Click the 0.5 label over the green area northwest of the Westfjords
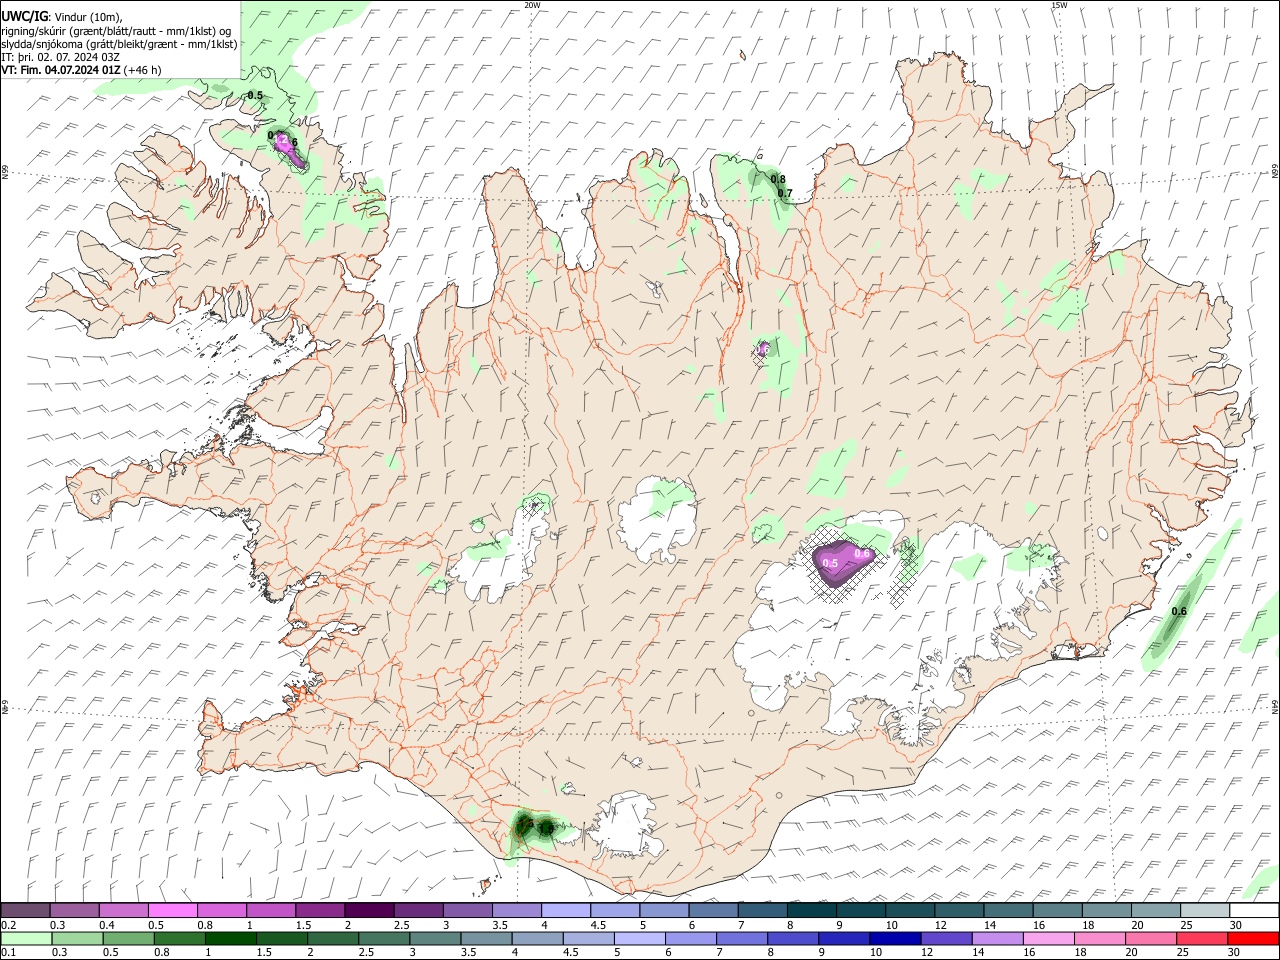 [x=255, y=96]
